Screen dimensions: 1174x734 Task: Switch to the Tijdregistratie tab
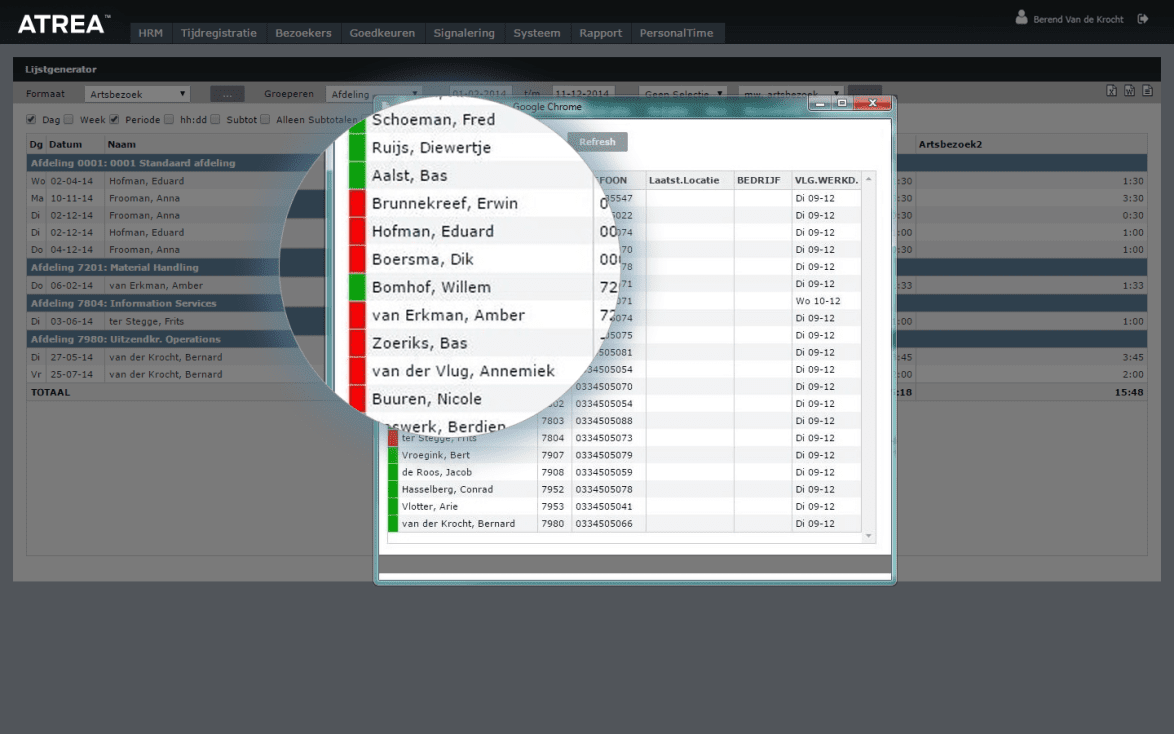click(219, 32)
